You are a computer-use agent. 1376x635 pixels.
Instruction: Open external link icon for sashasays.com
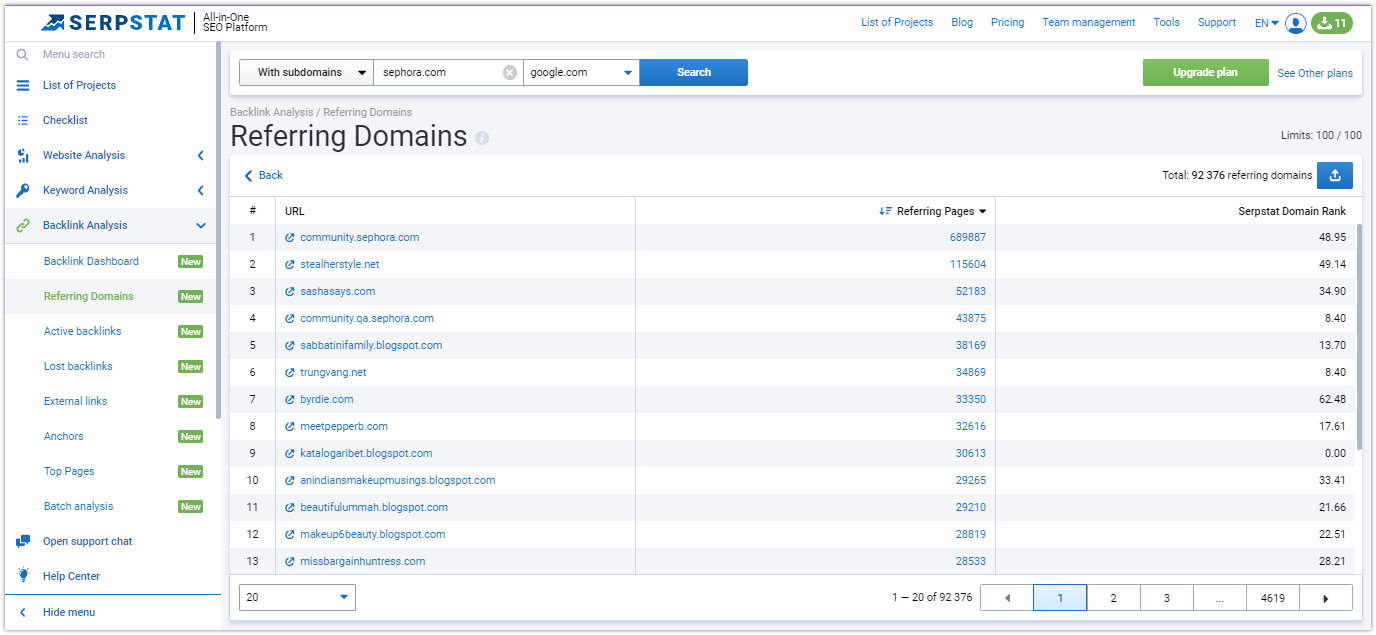290,292
